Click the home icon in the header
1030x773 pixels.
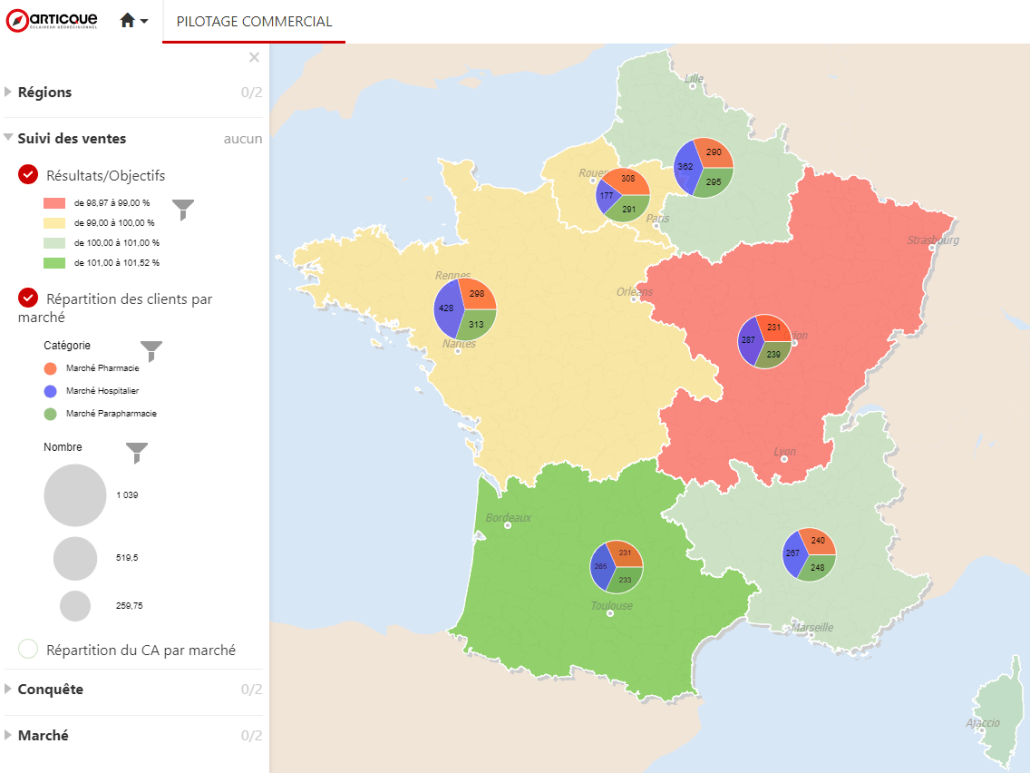pos(127,21)
